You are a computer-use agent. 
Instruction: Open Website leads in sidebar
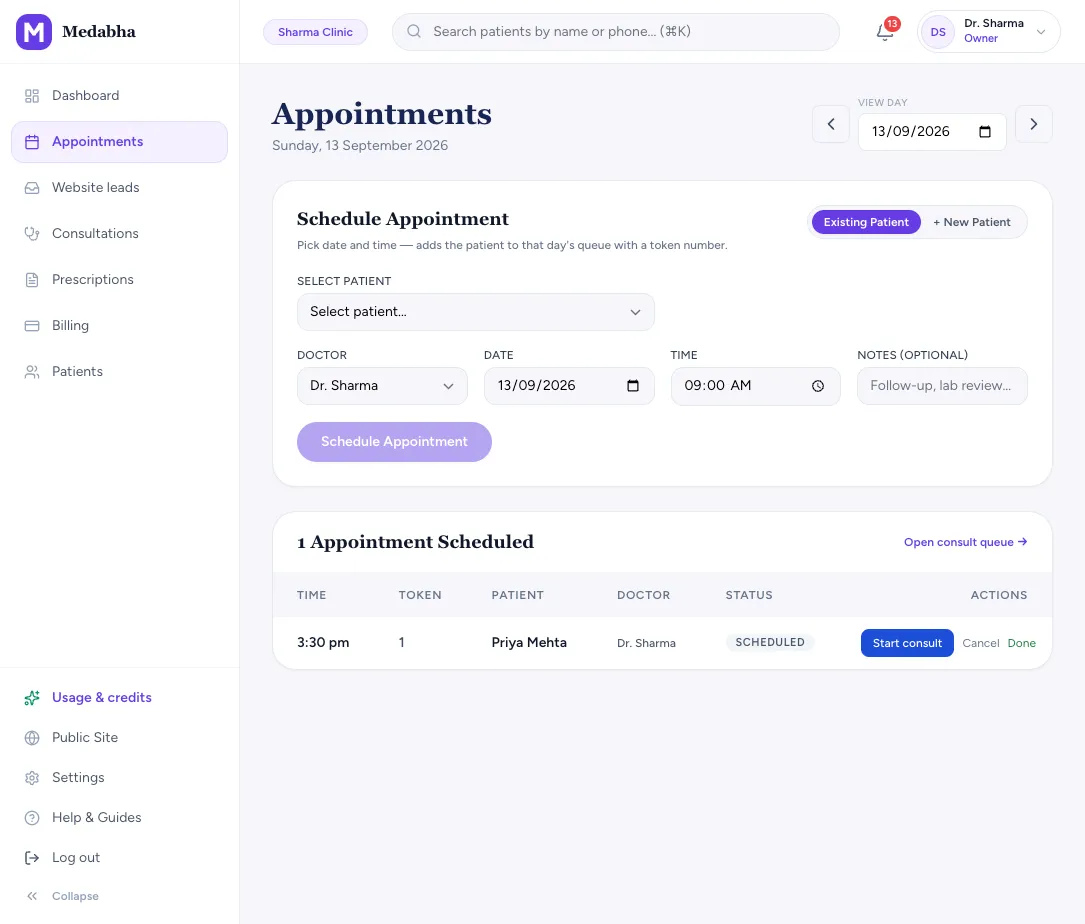[120, 188]
